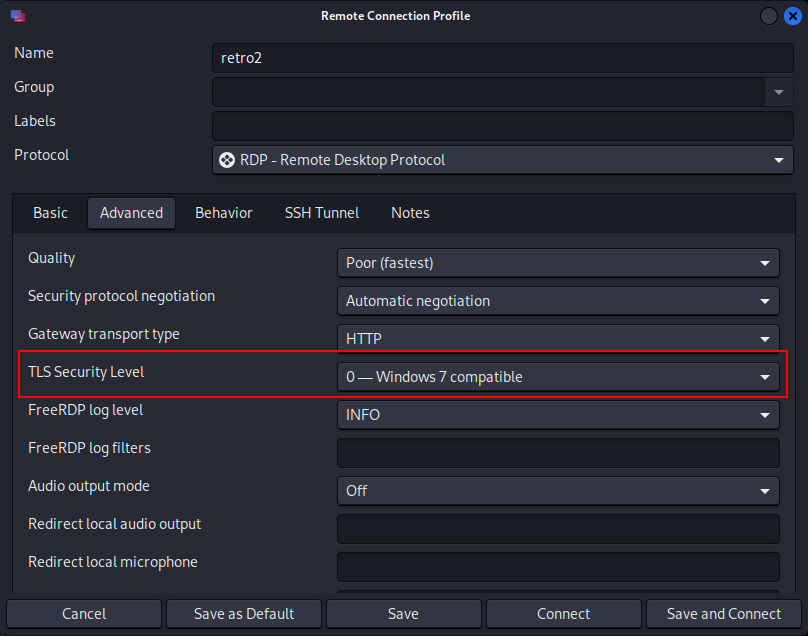Viewport: 808px width, 636px height.
Task: Change Security protocol negotiation setting
Action: (x=558, y=301)
